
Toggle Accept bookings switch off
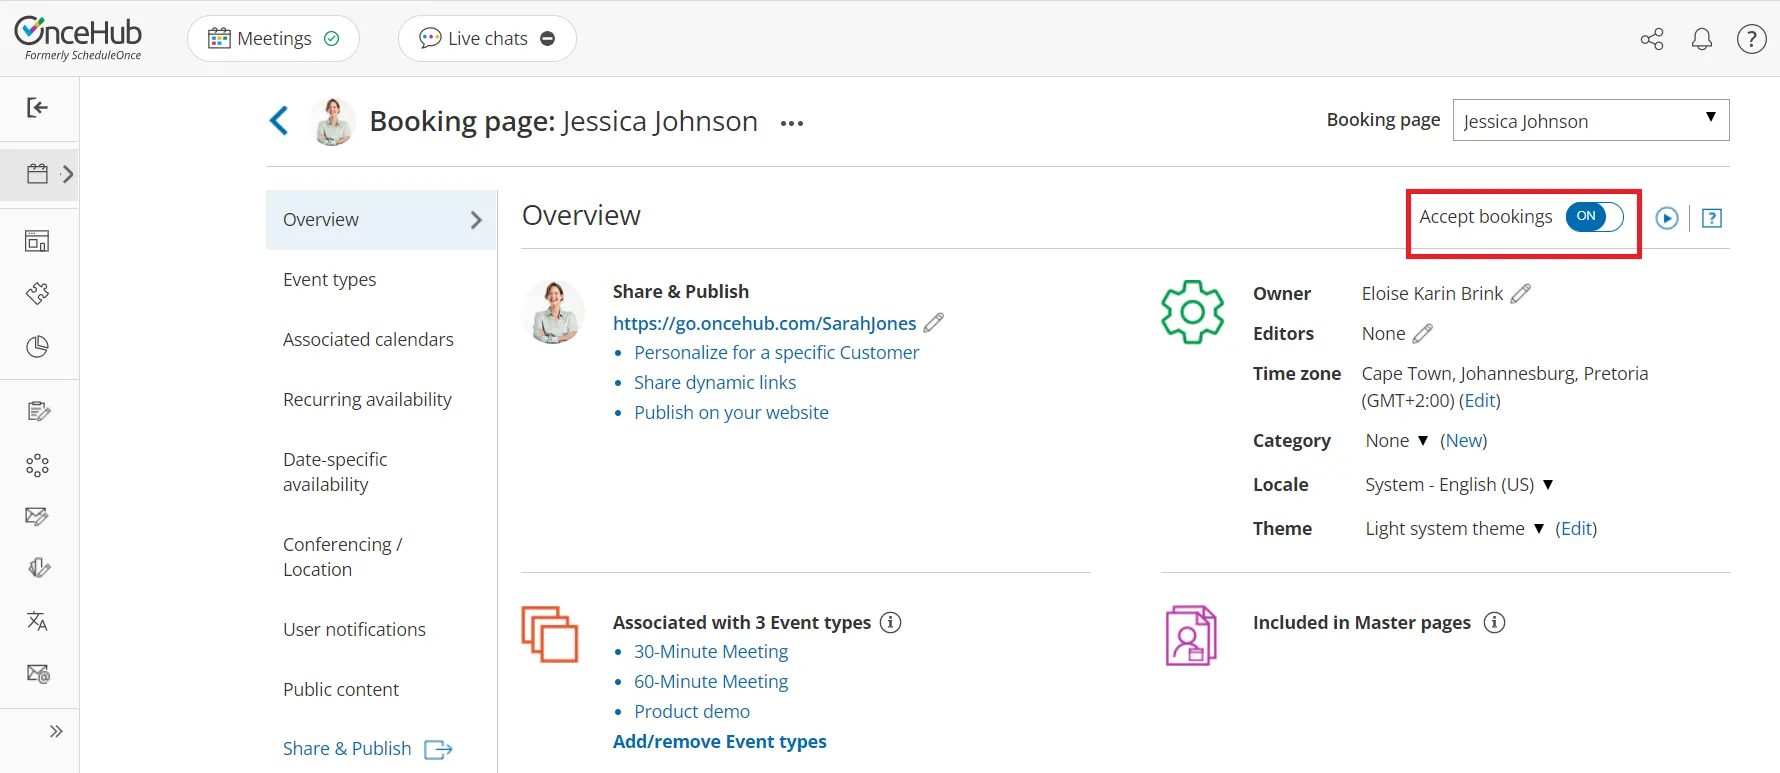[1594, 216]
